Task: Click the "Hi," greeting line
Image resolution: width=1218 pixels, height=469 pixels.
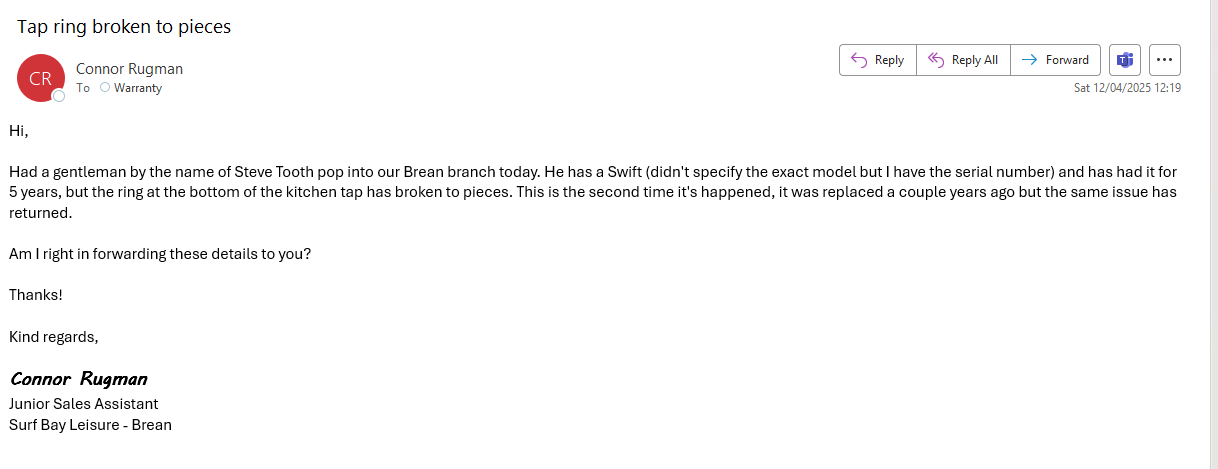Action: pos(19,131)
